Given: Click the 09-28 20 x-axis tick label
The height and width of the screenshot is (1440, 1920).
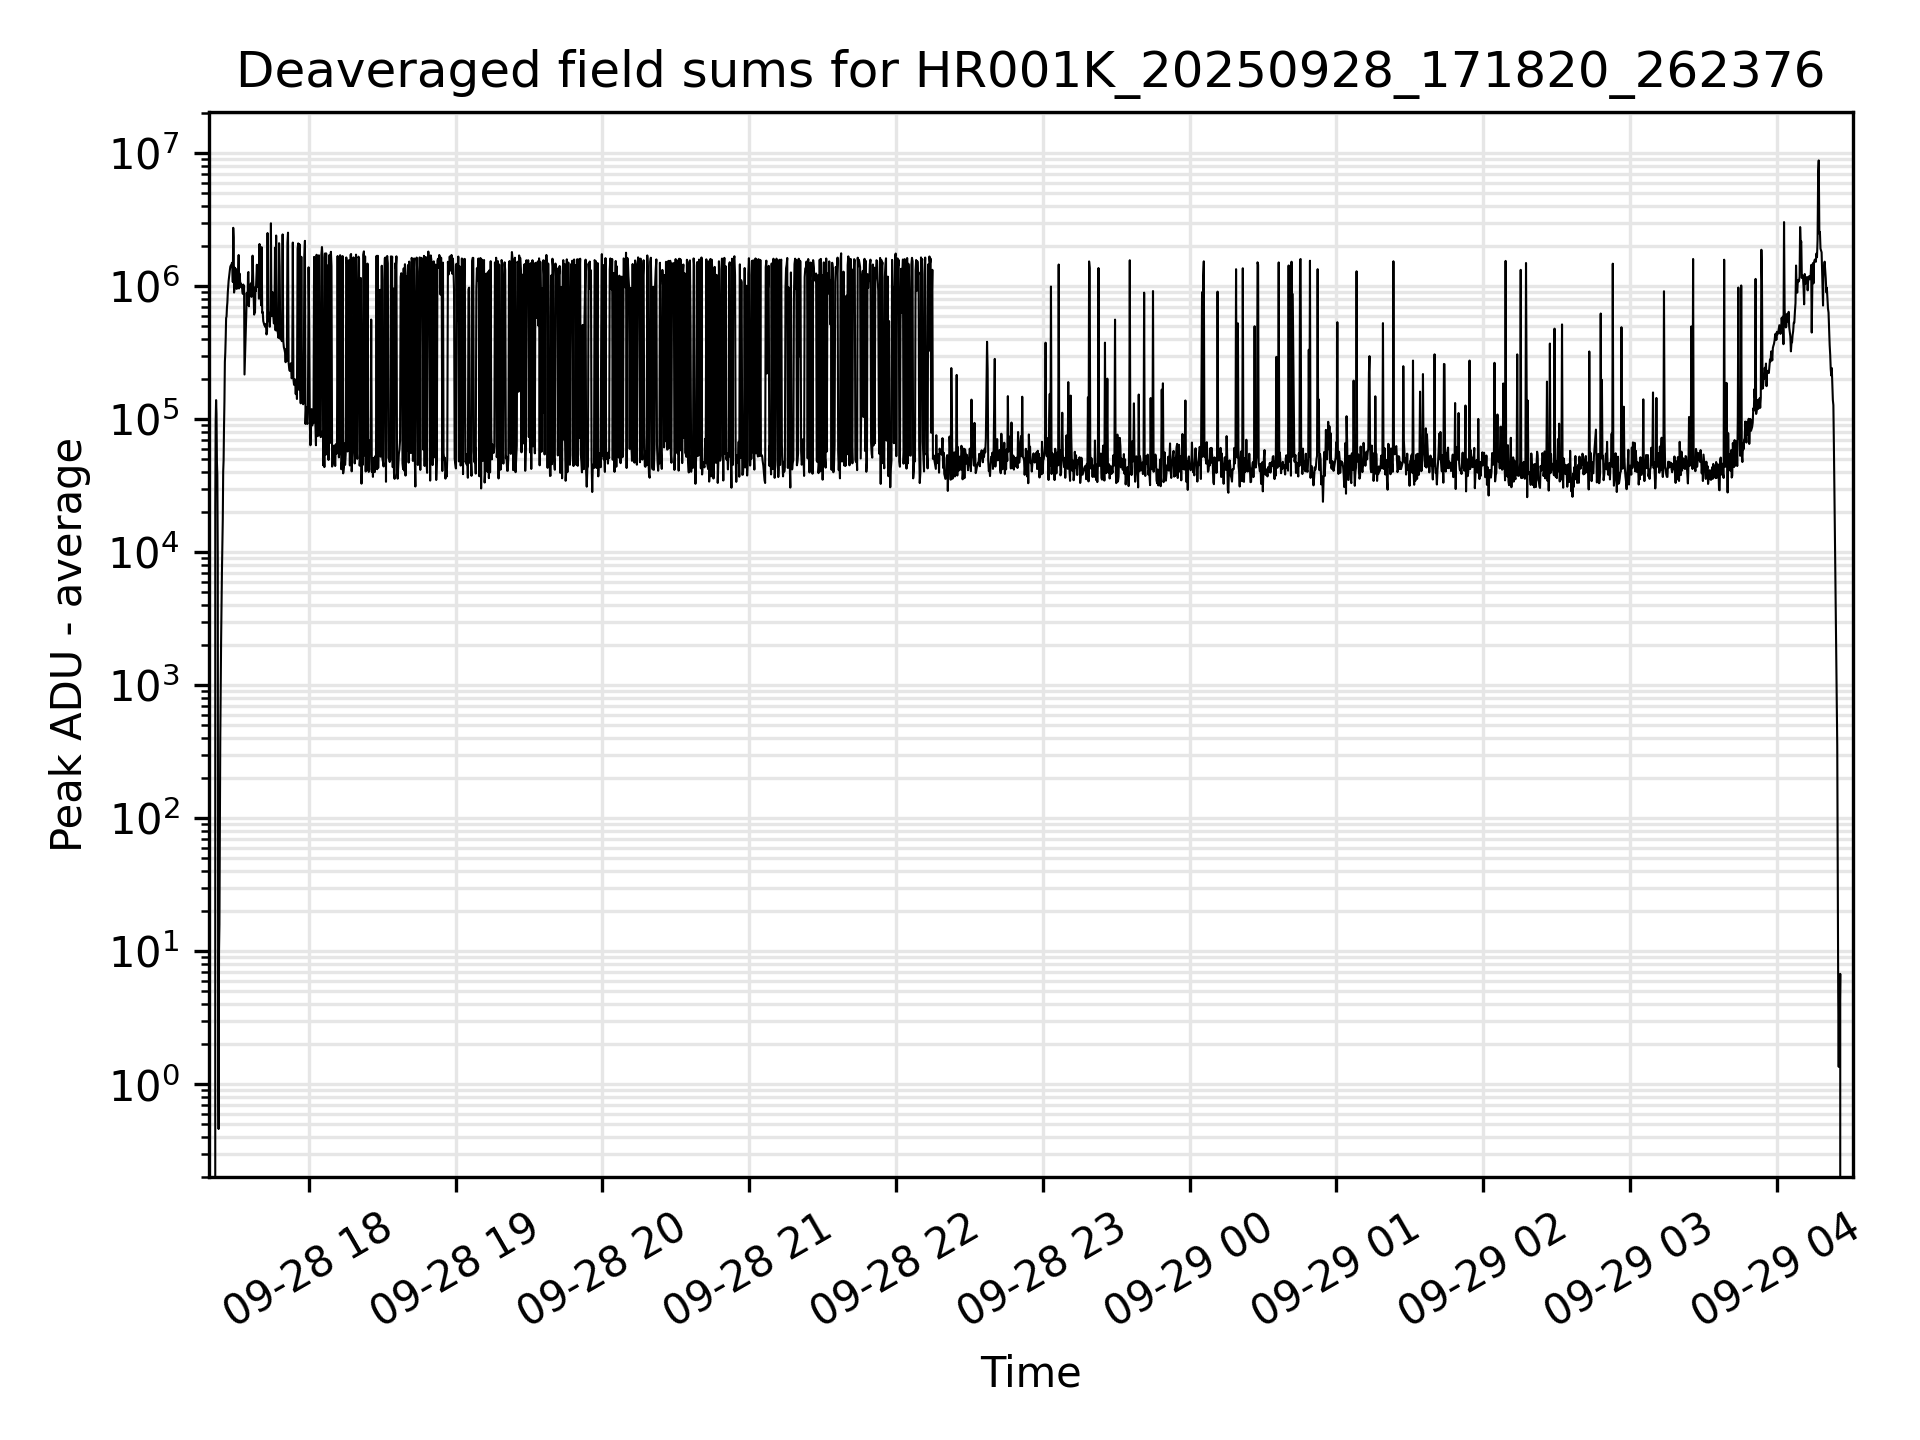Looking at the screenshot, I should [x=601, y=1268].
